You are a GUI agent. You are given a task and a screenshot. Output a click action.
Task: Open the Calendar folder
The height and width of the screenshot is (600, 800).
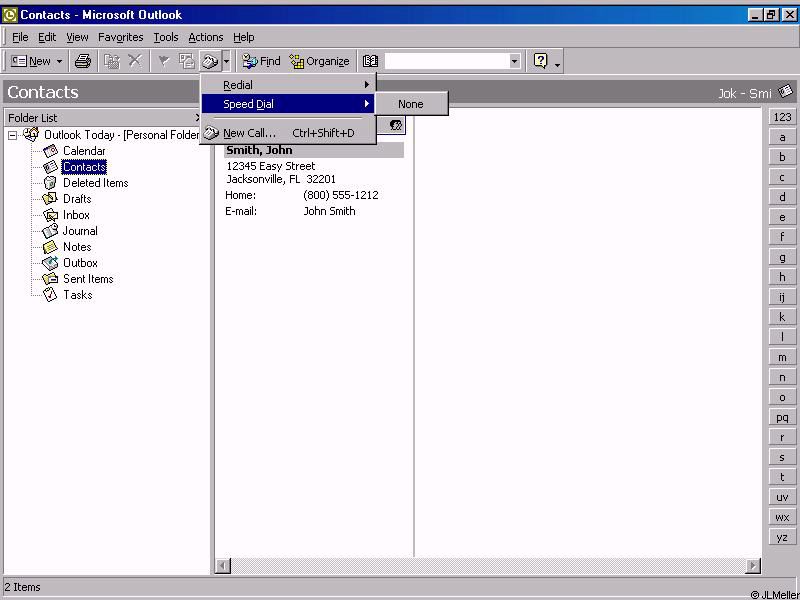84,151
